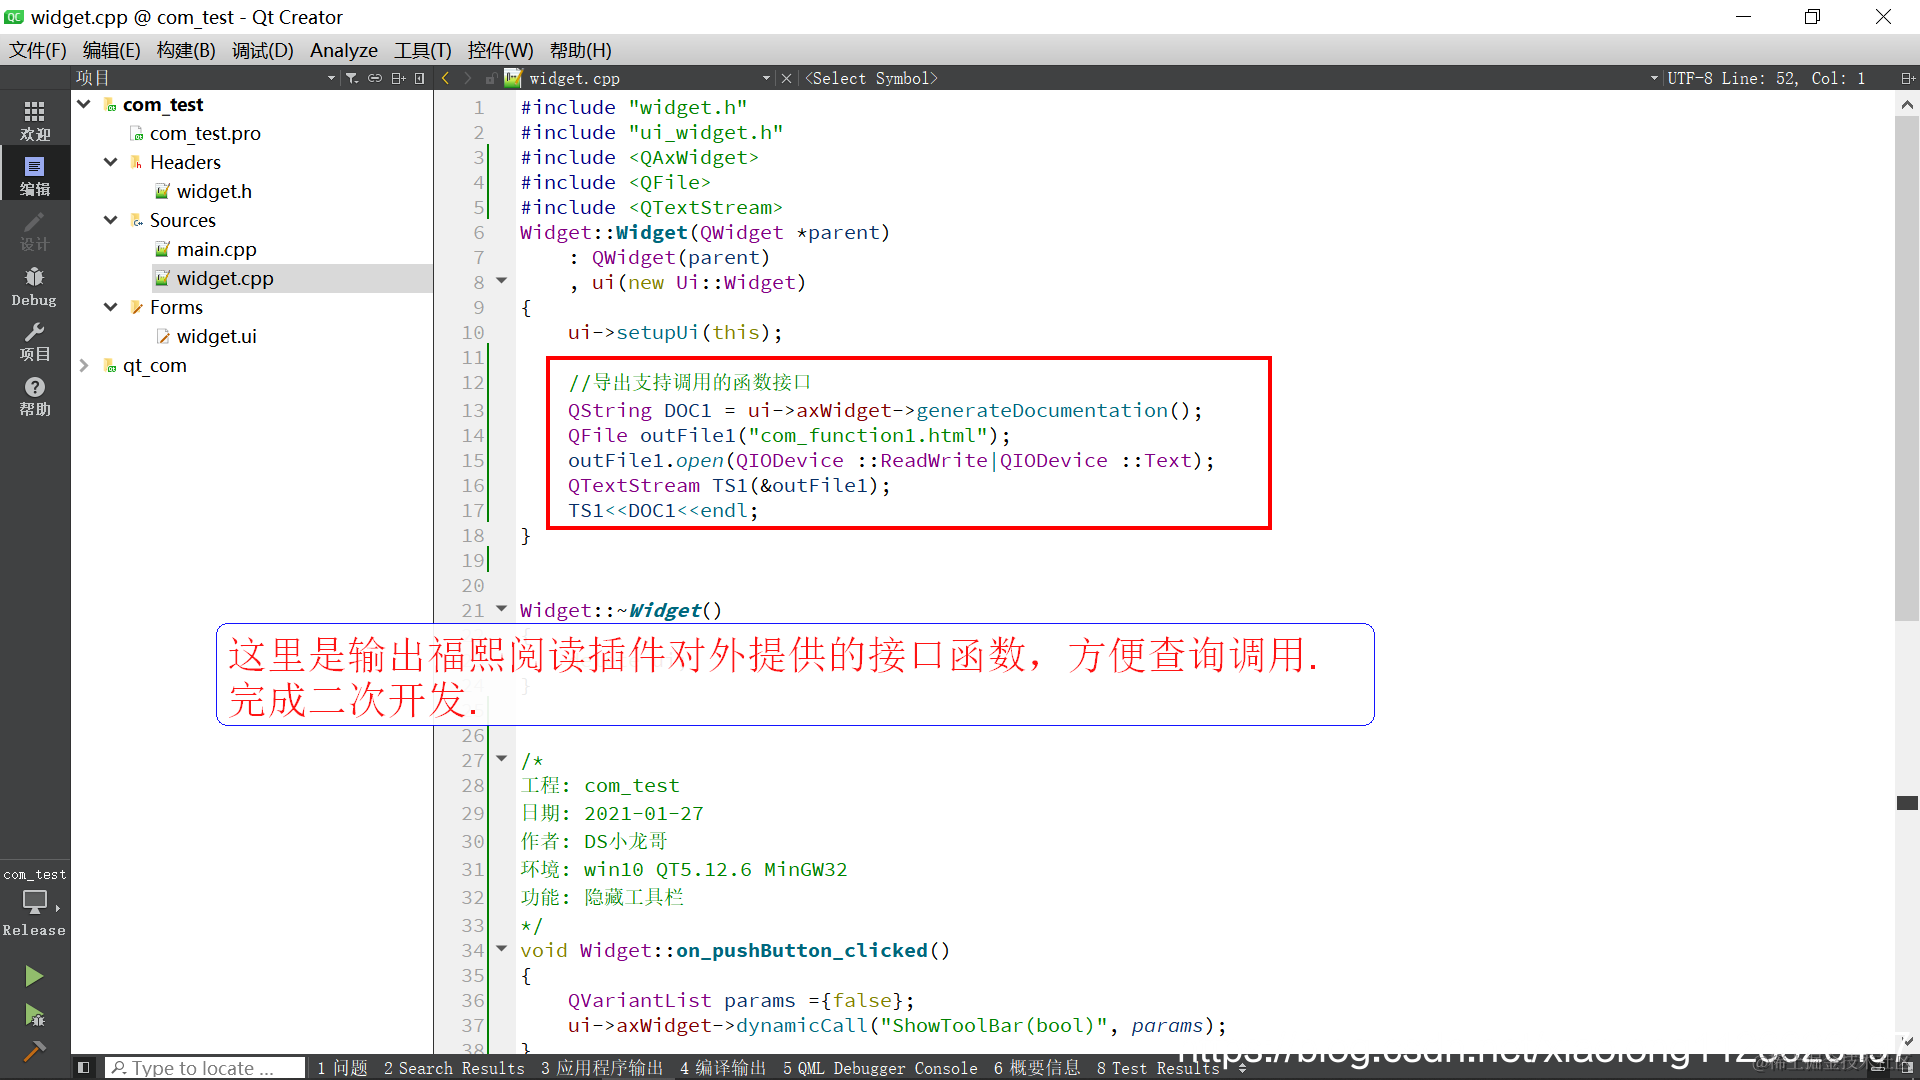
Task: Open the 编译输出 output pane
Action: (x=722, y=1068)
